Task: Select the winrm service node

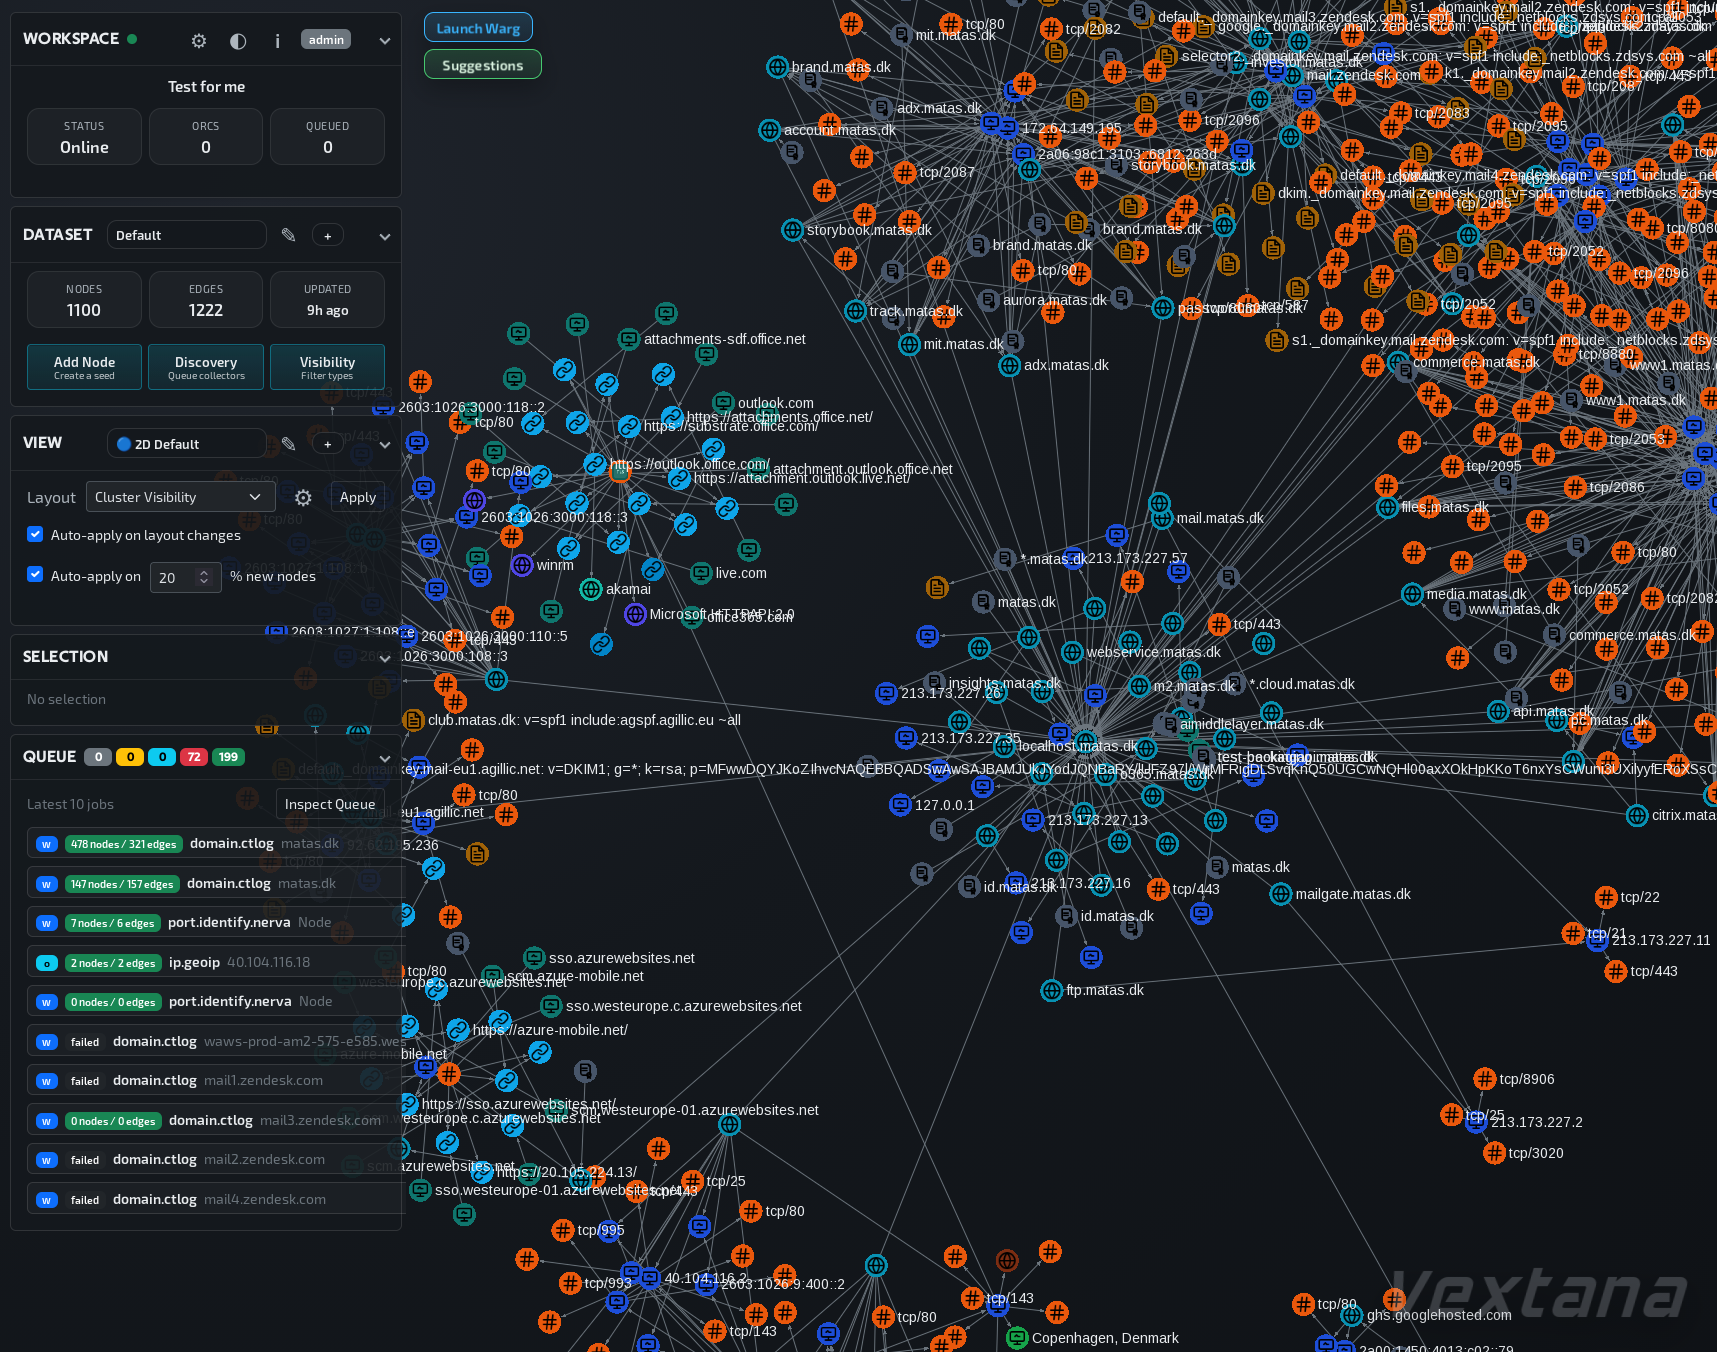Action: pyautogui.click(x=522, y=565)
